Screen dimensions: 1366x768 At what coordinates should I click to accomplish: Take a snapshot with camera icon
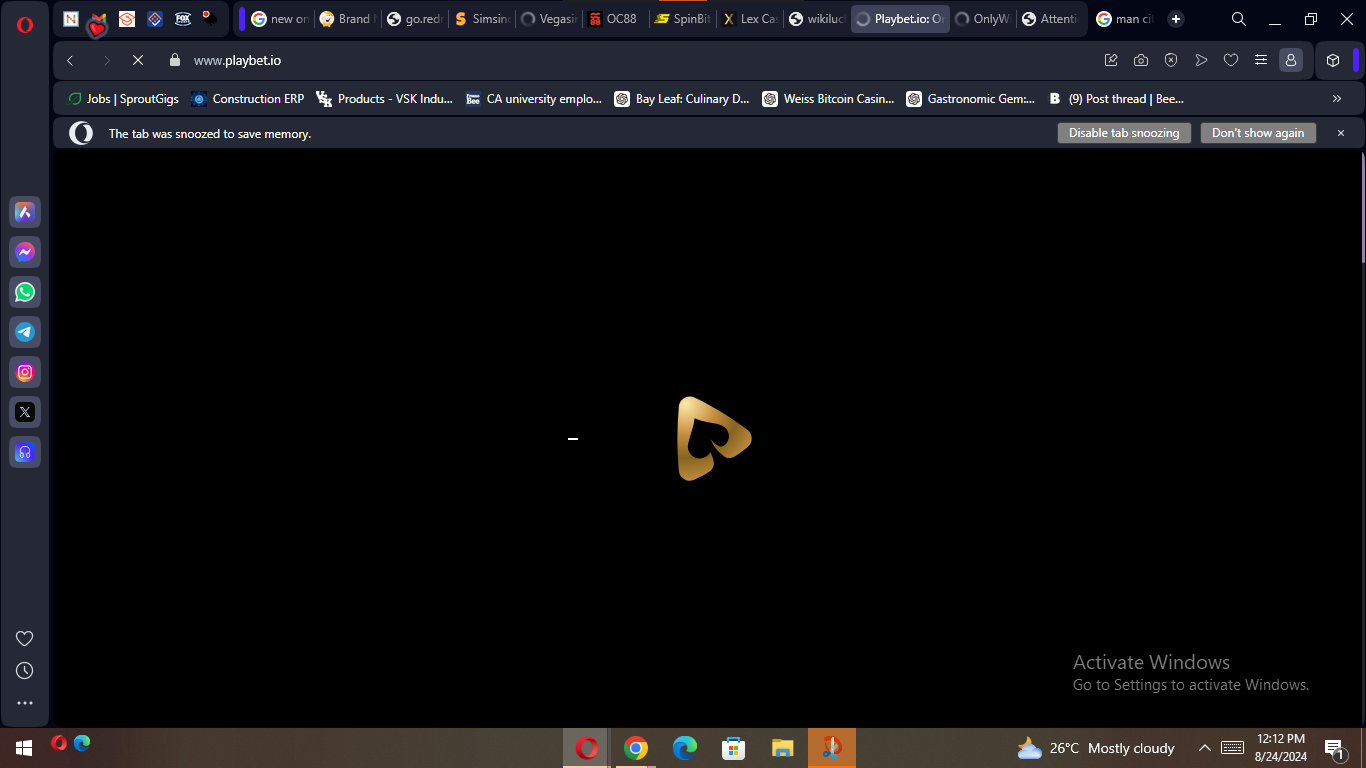coord(1141,60)
